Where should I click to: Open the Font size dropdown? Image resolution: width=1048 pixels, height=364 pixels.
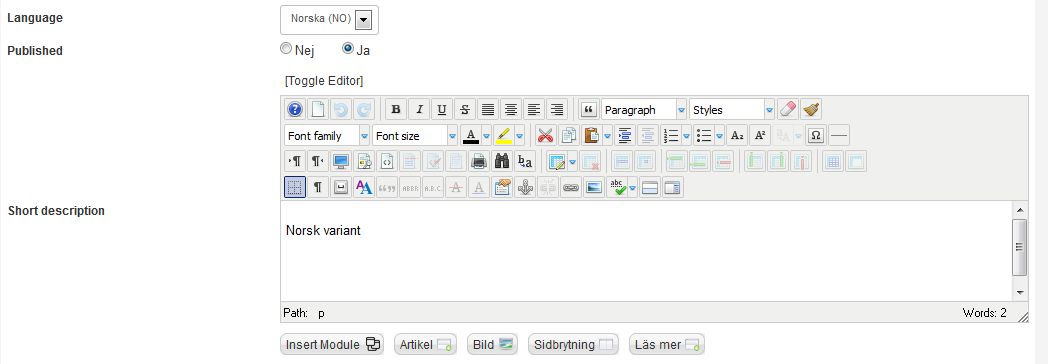(415, 136)
